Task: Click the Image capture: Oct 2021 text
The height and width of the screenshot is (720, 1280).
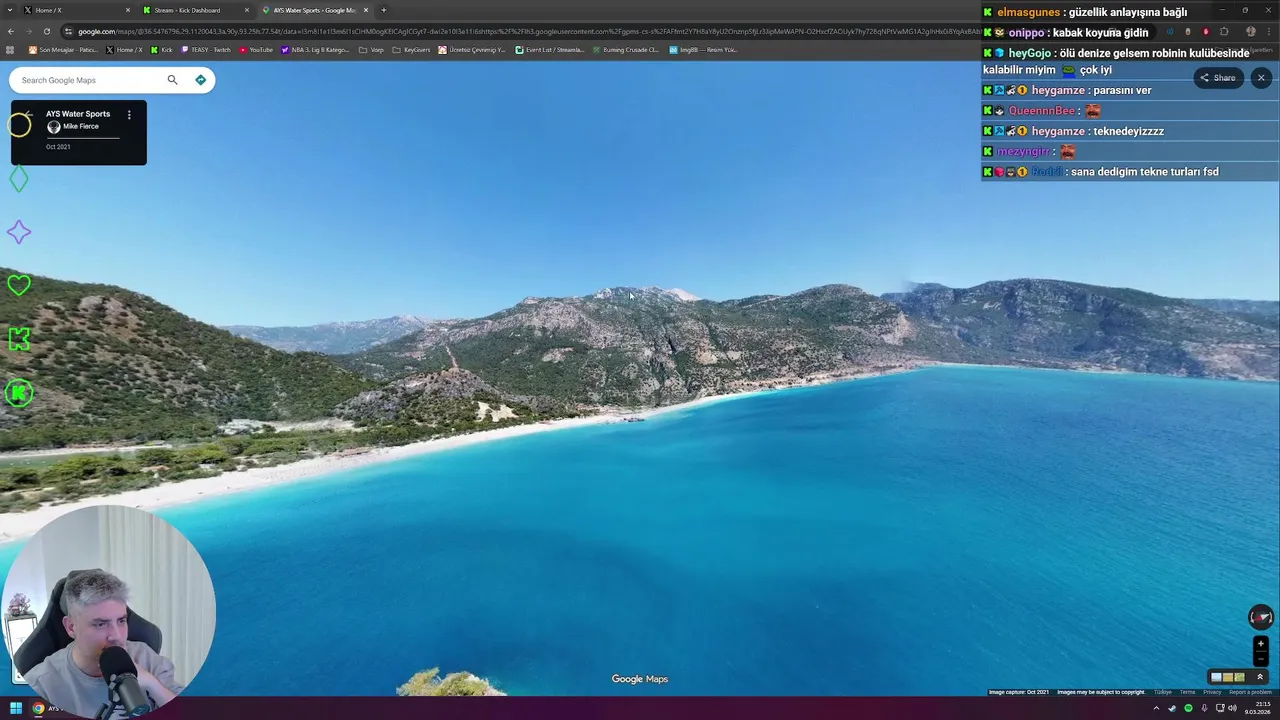Action: click(1019, 692)
